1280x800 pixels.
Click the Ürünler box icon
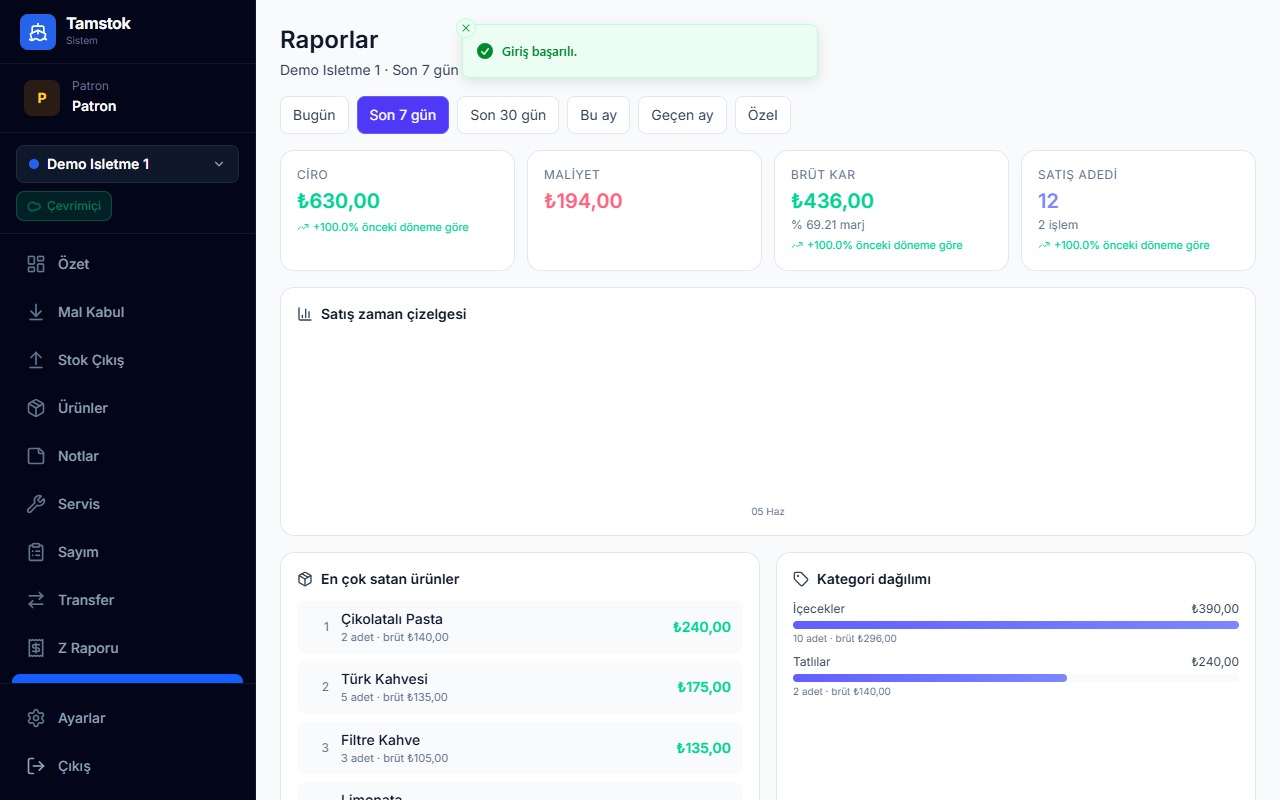[36, 408]
